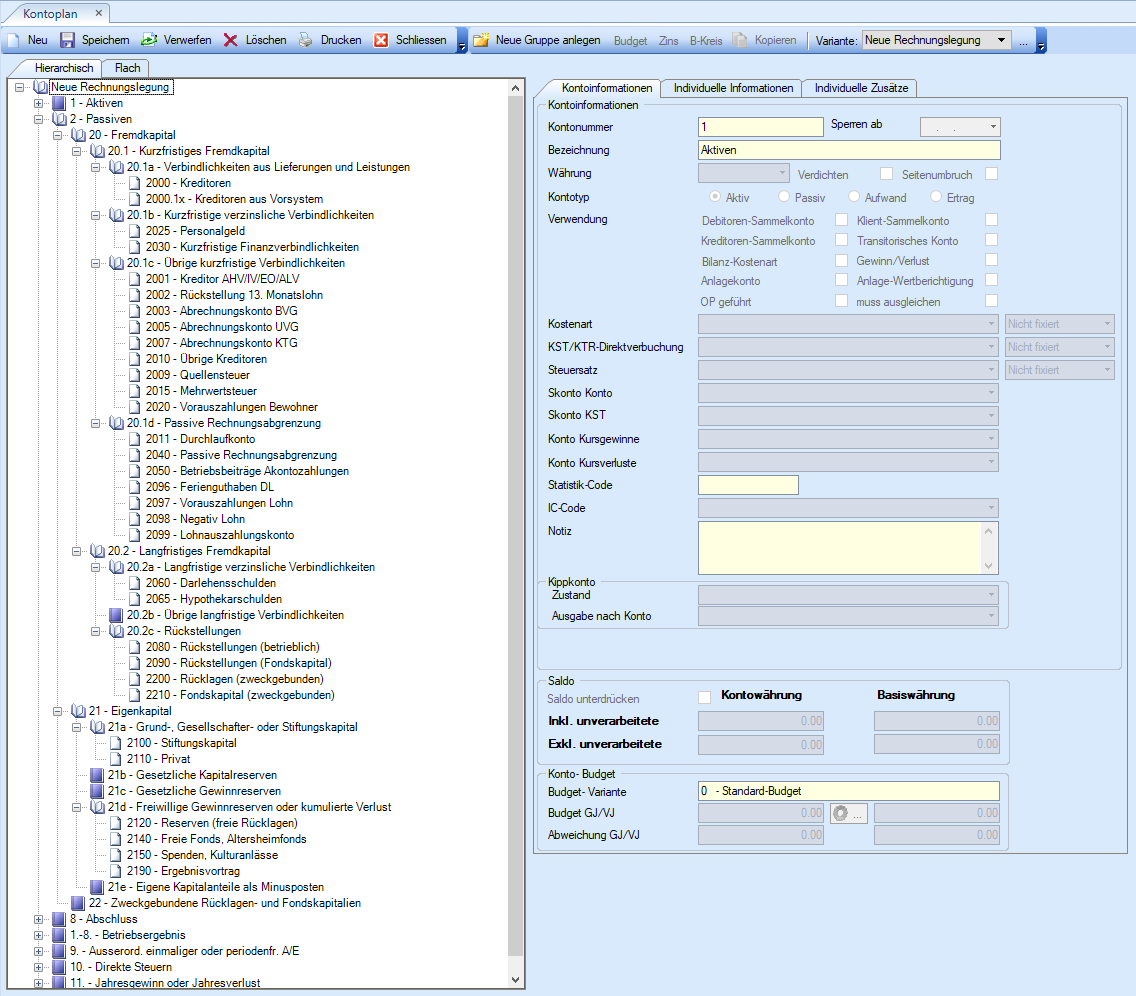Image resolution: width=1136 pixels, height=996 pixels.
Task: Click the page icon of 2100 - Stiftungskapital
Action: coord(116,743)
